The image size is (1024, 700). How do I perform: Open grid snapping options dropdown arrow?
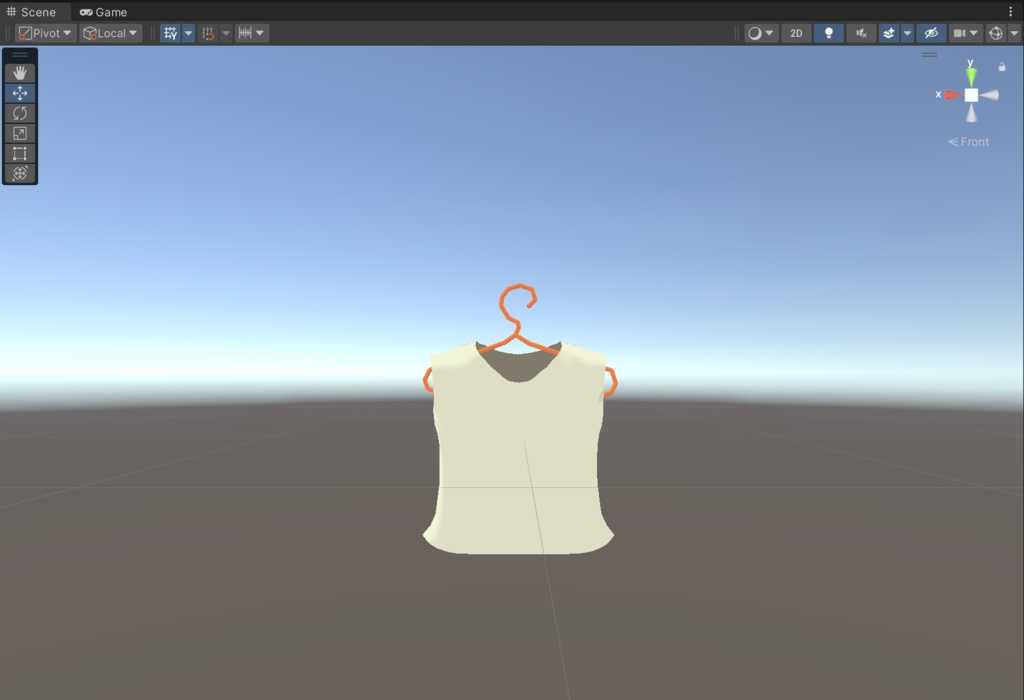click(225, 33)
